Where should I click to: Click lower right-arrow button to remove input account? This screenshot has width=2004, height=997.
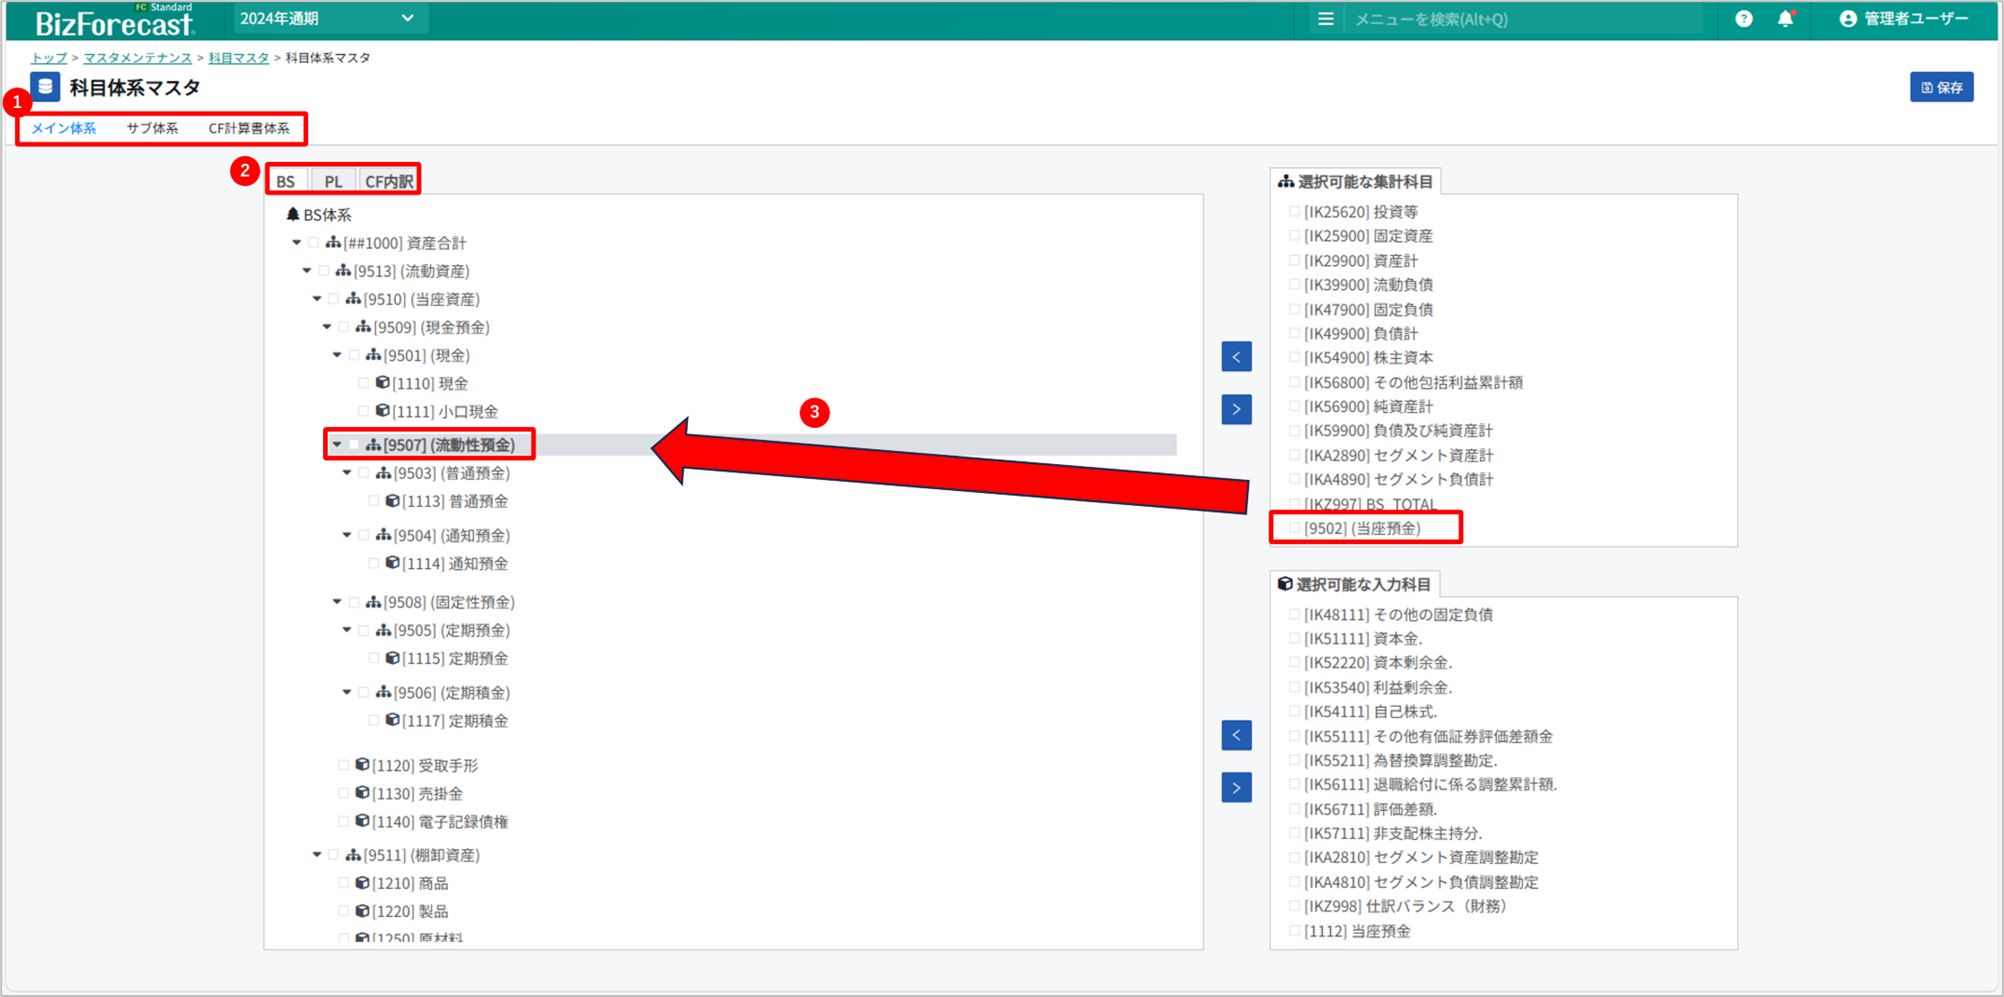click(1236, 788)
